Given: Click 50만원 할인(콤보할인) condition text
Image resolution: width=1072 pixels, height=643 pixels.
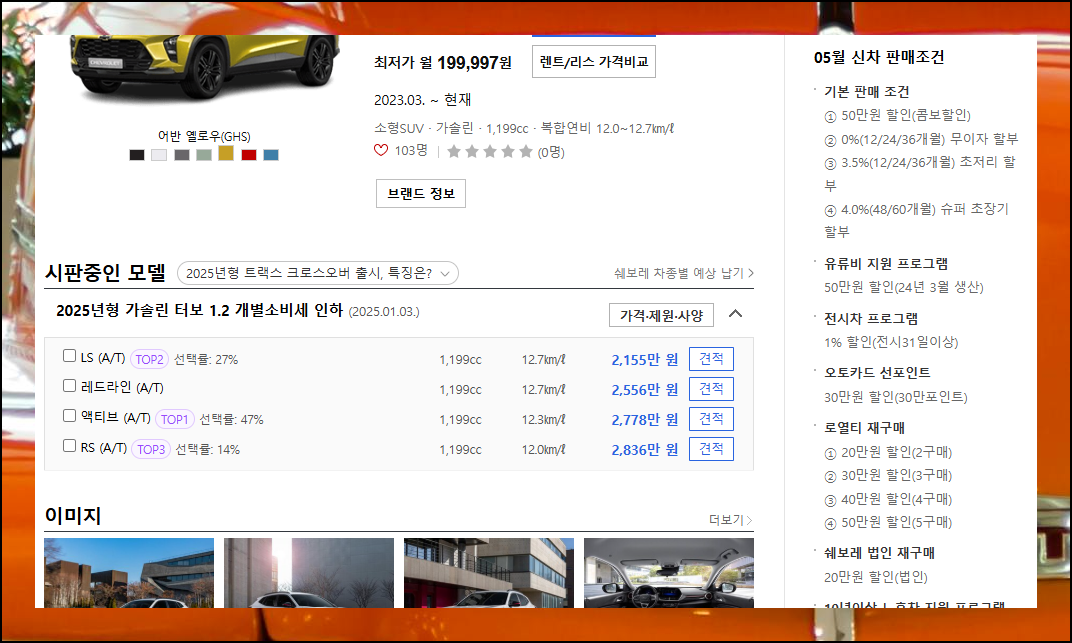Looking at the screenshot, I should (x=905, y=115).
